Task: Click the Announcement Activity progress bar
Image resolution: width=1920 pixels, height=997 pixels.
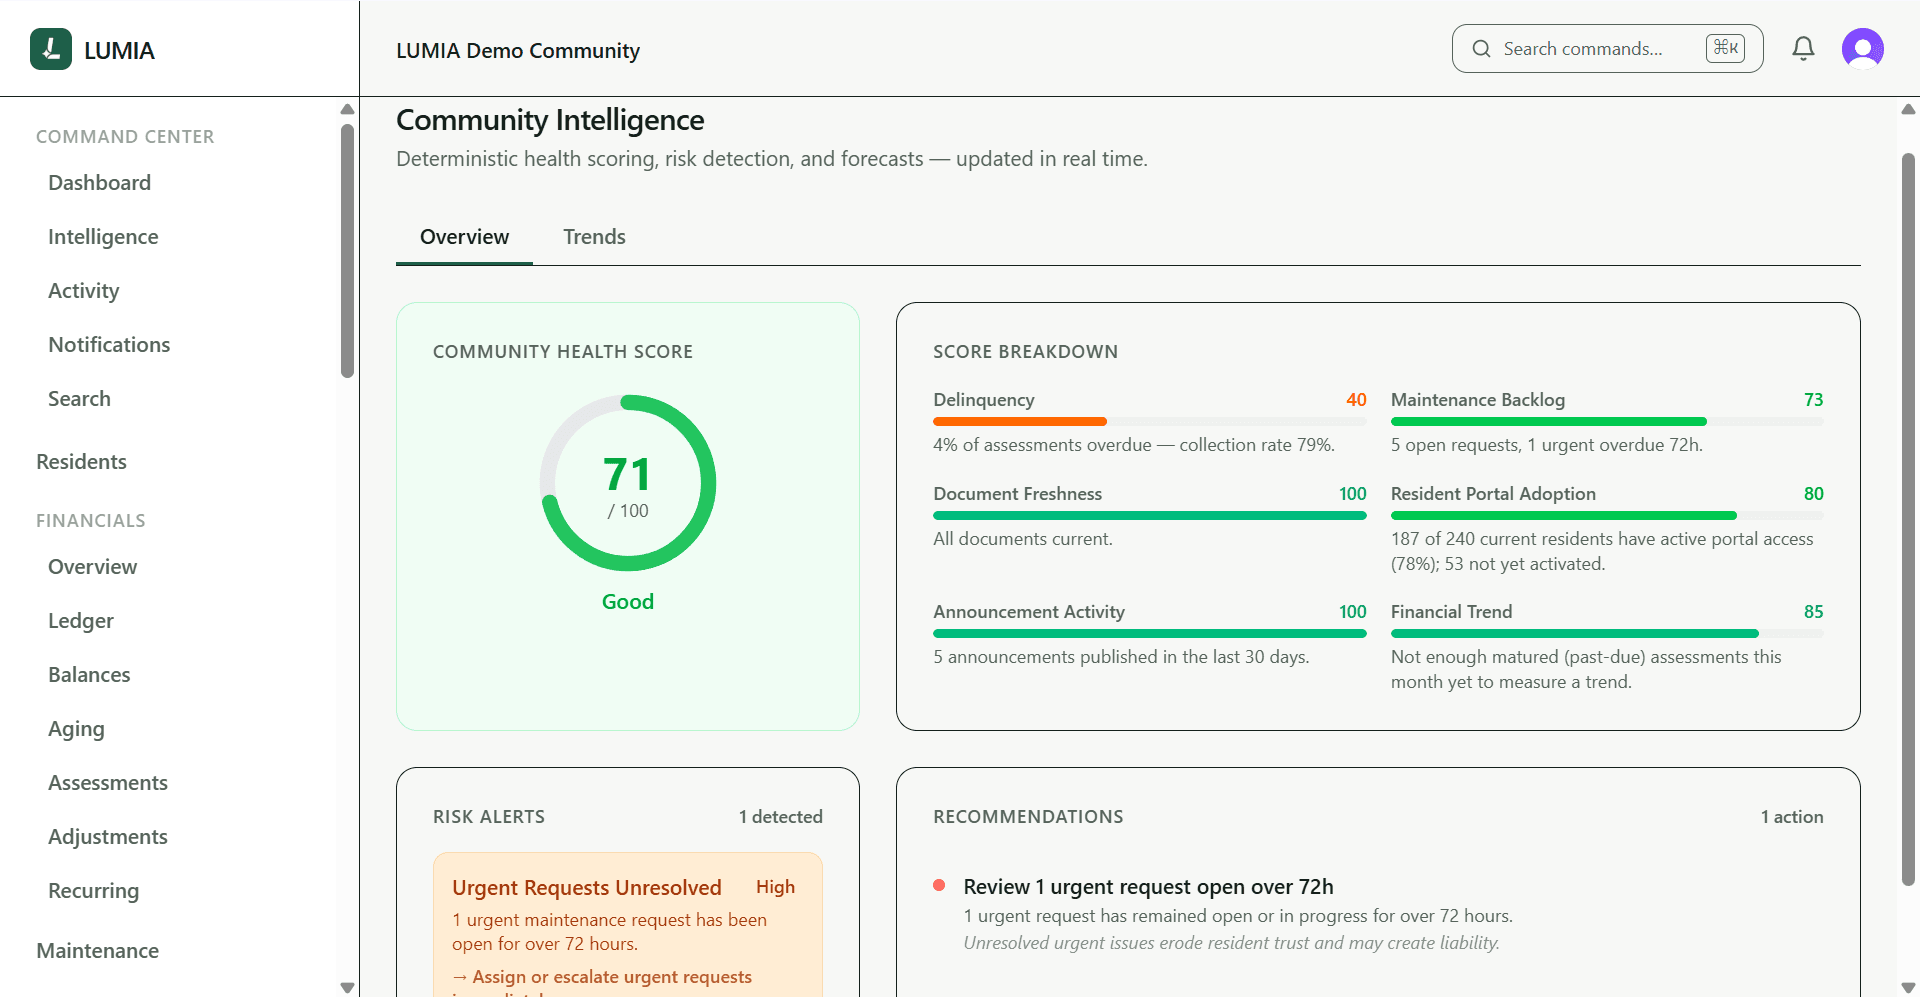Action: pyautogui.click(x=1149, y=634)
